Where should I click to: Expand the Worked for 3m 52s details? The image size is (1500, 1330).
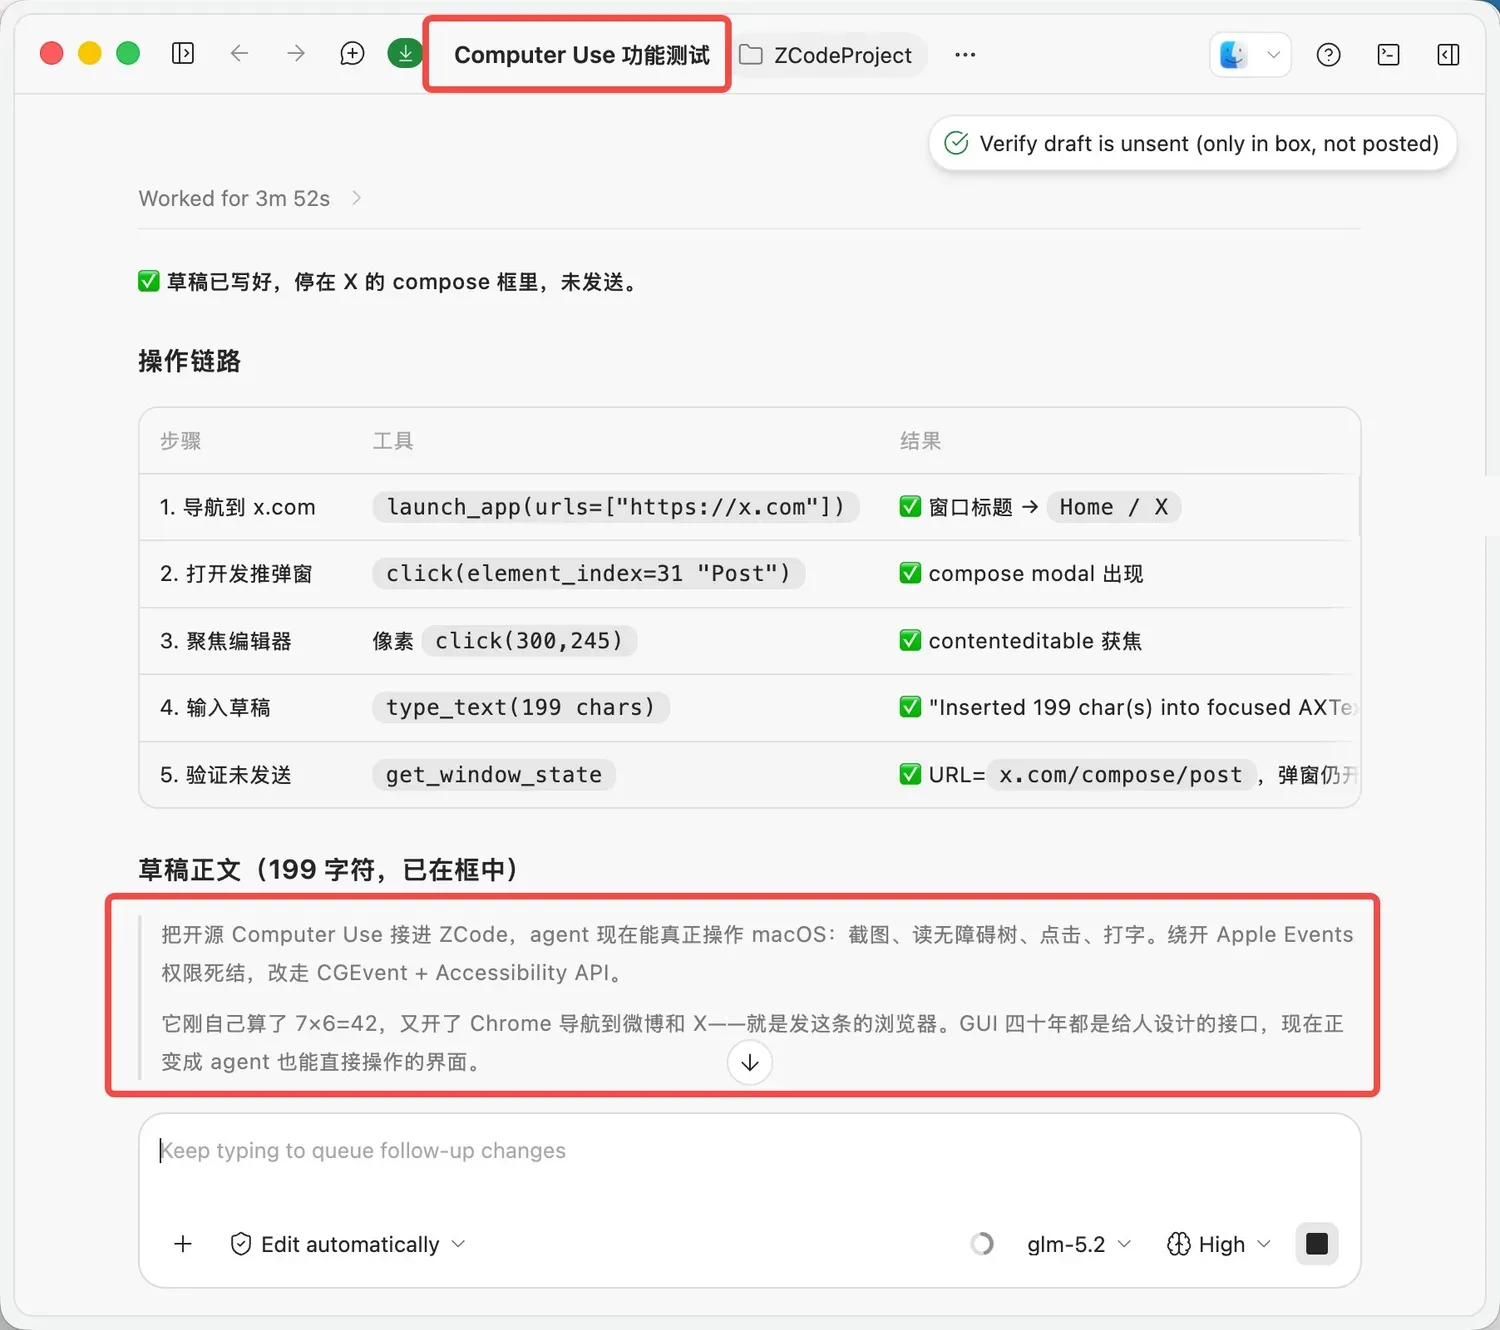[250, 198]
